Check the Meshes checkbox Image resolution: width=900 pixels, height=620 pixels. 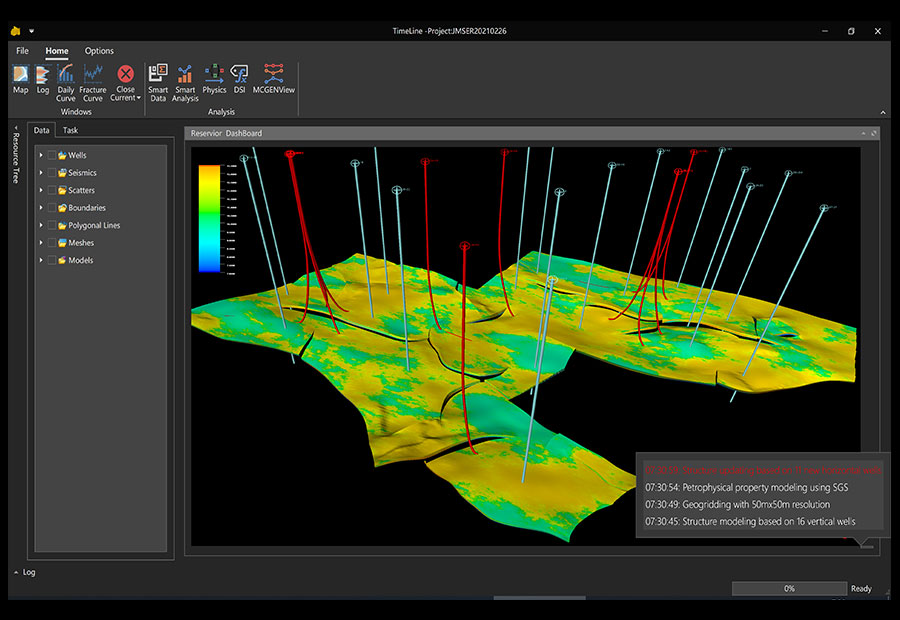[52, 243]
